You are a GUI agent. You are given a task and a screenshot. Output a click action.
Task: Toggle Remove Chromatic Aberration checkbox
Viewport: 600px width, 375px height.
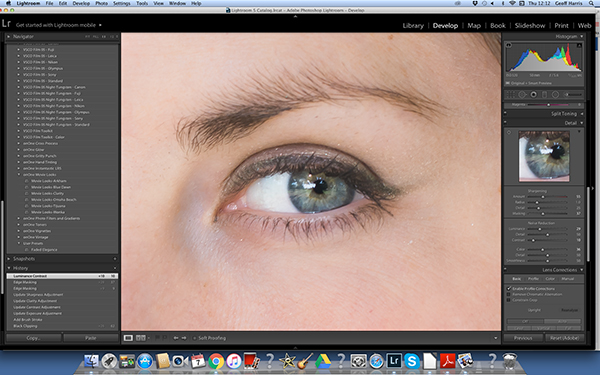pos(509,294)
